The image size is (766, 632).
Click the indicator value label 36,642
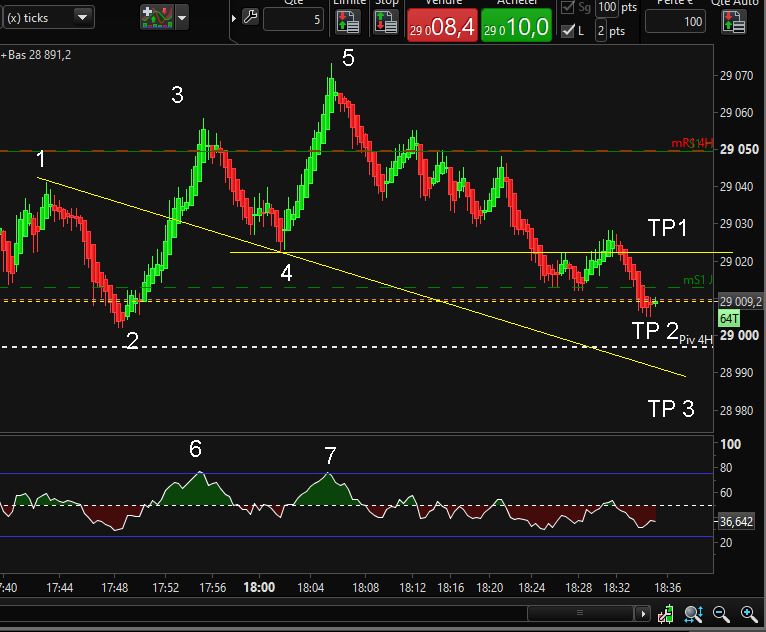pos(736,522)
